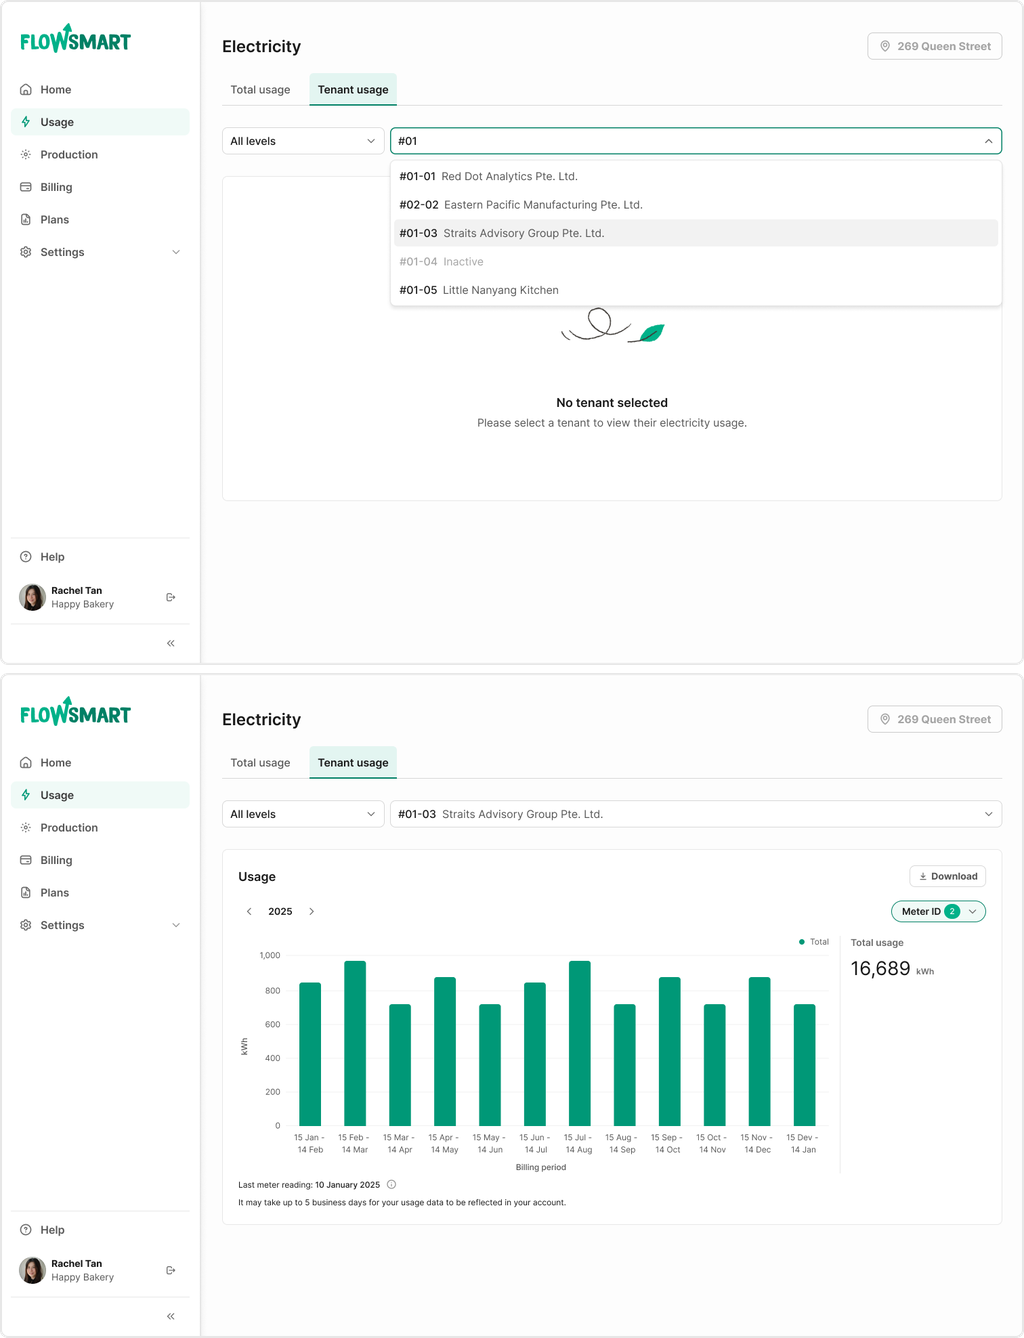Viewport: 1024px width, 1338px height.
Task: Expand the Settings section chevron
Action: (176, 252)
